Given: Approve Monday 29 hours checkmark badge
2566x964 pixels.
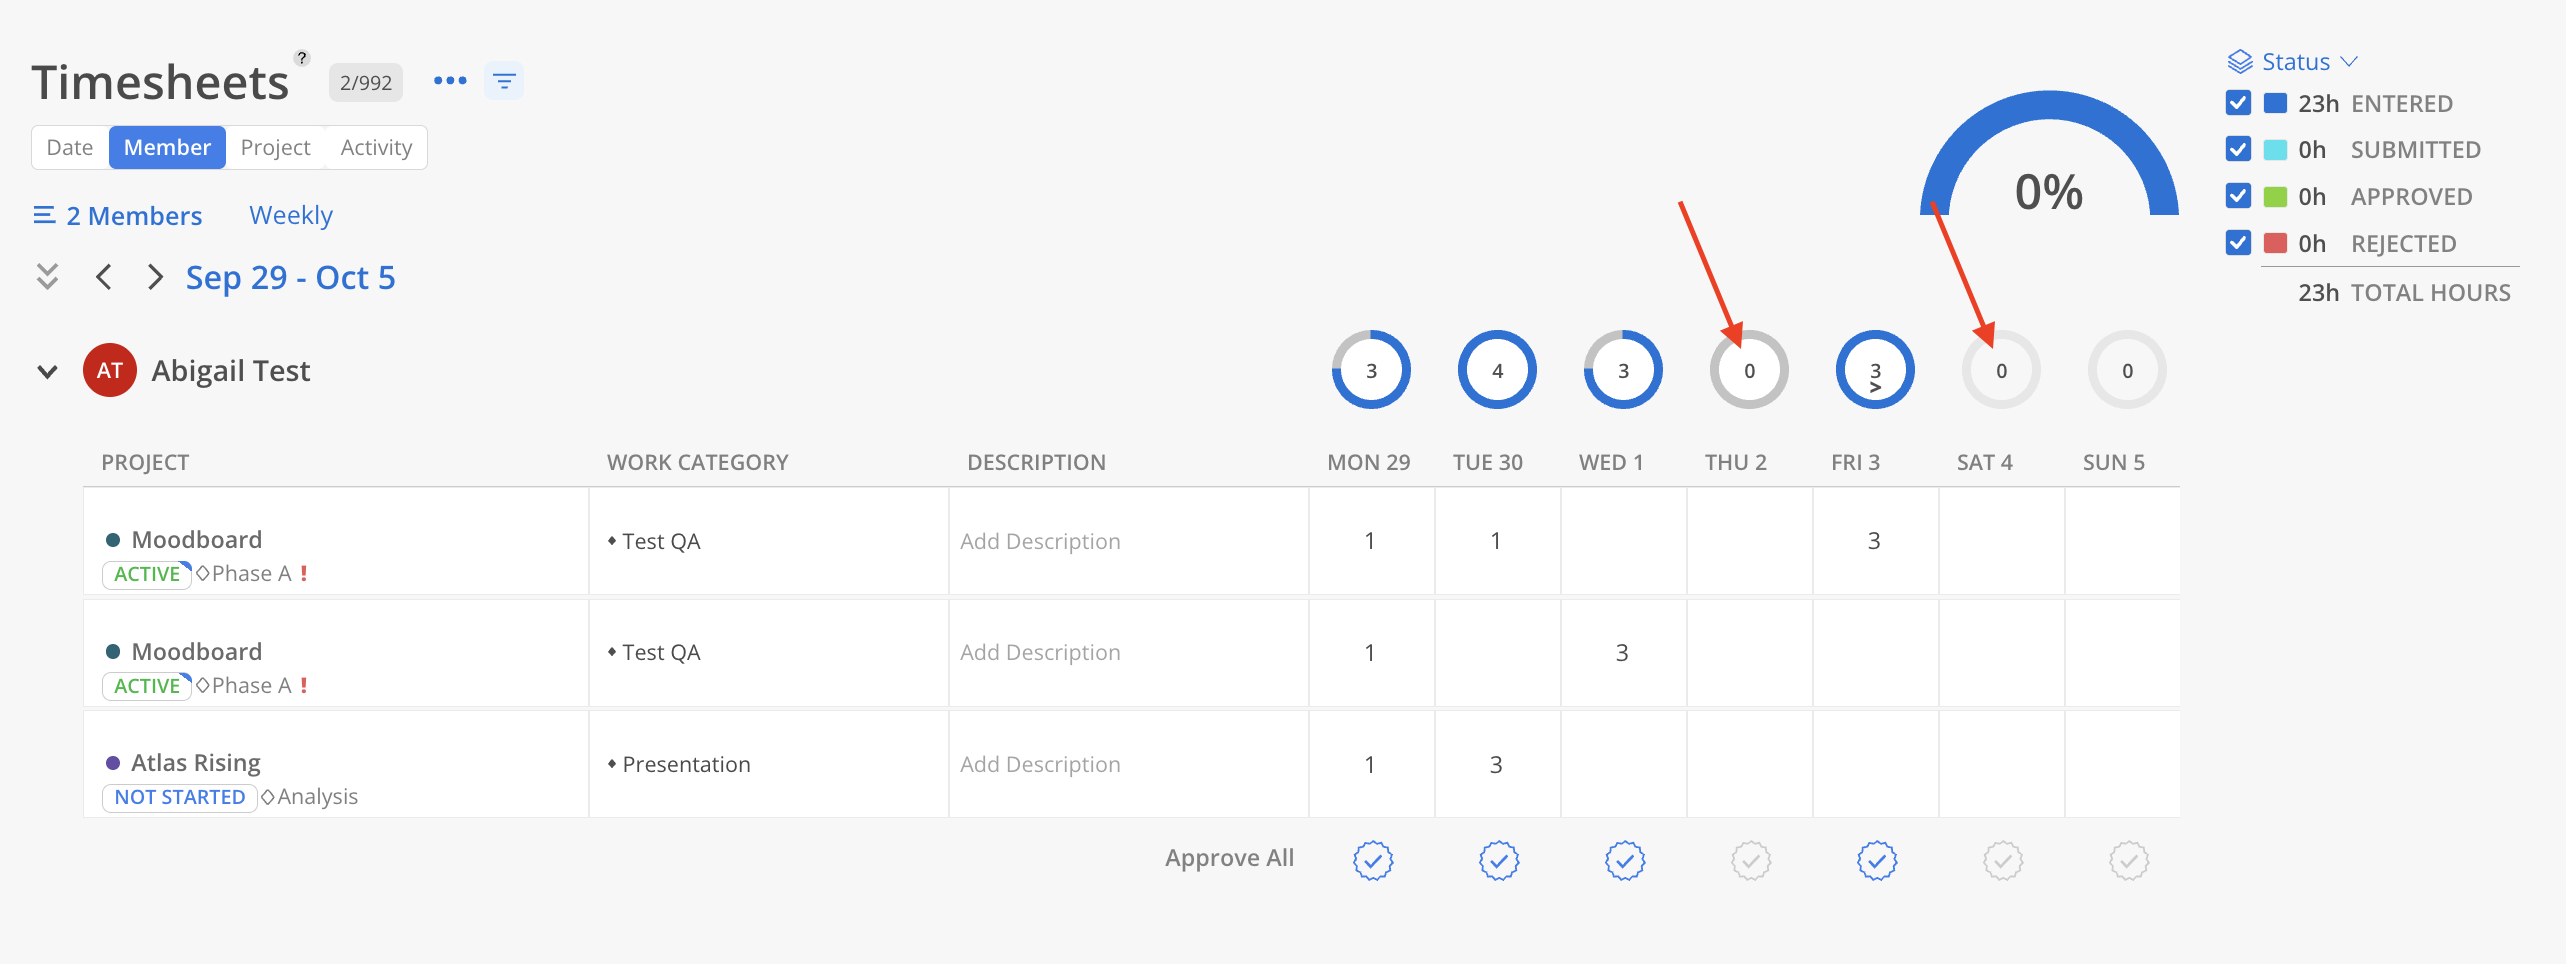Looking at the screenshot, I should pos(1373,860).
